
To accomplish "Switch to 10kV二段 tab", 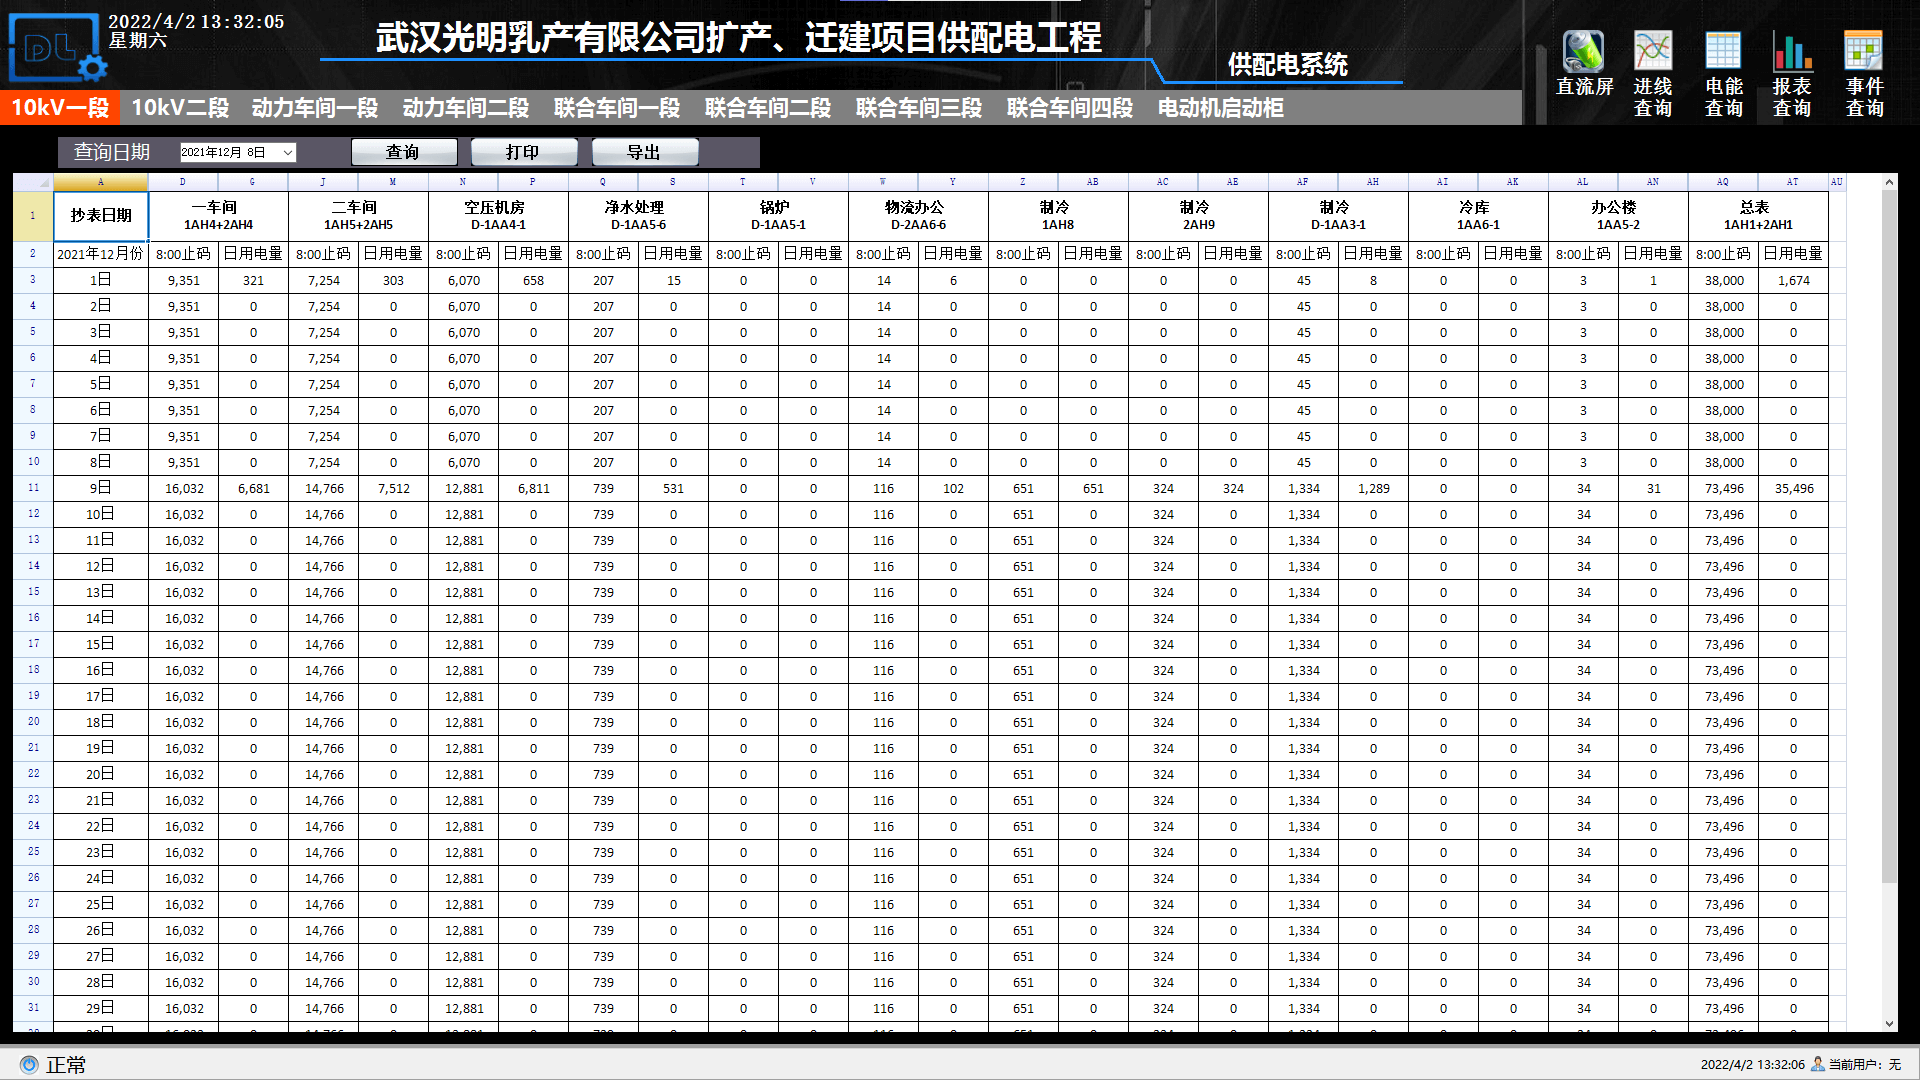I will (180, 108).
